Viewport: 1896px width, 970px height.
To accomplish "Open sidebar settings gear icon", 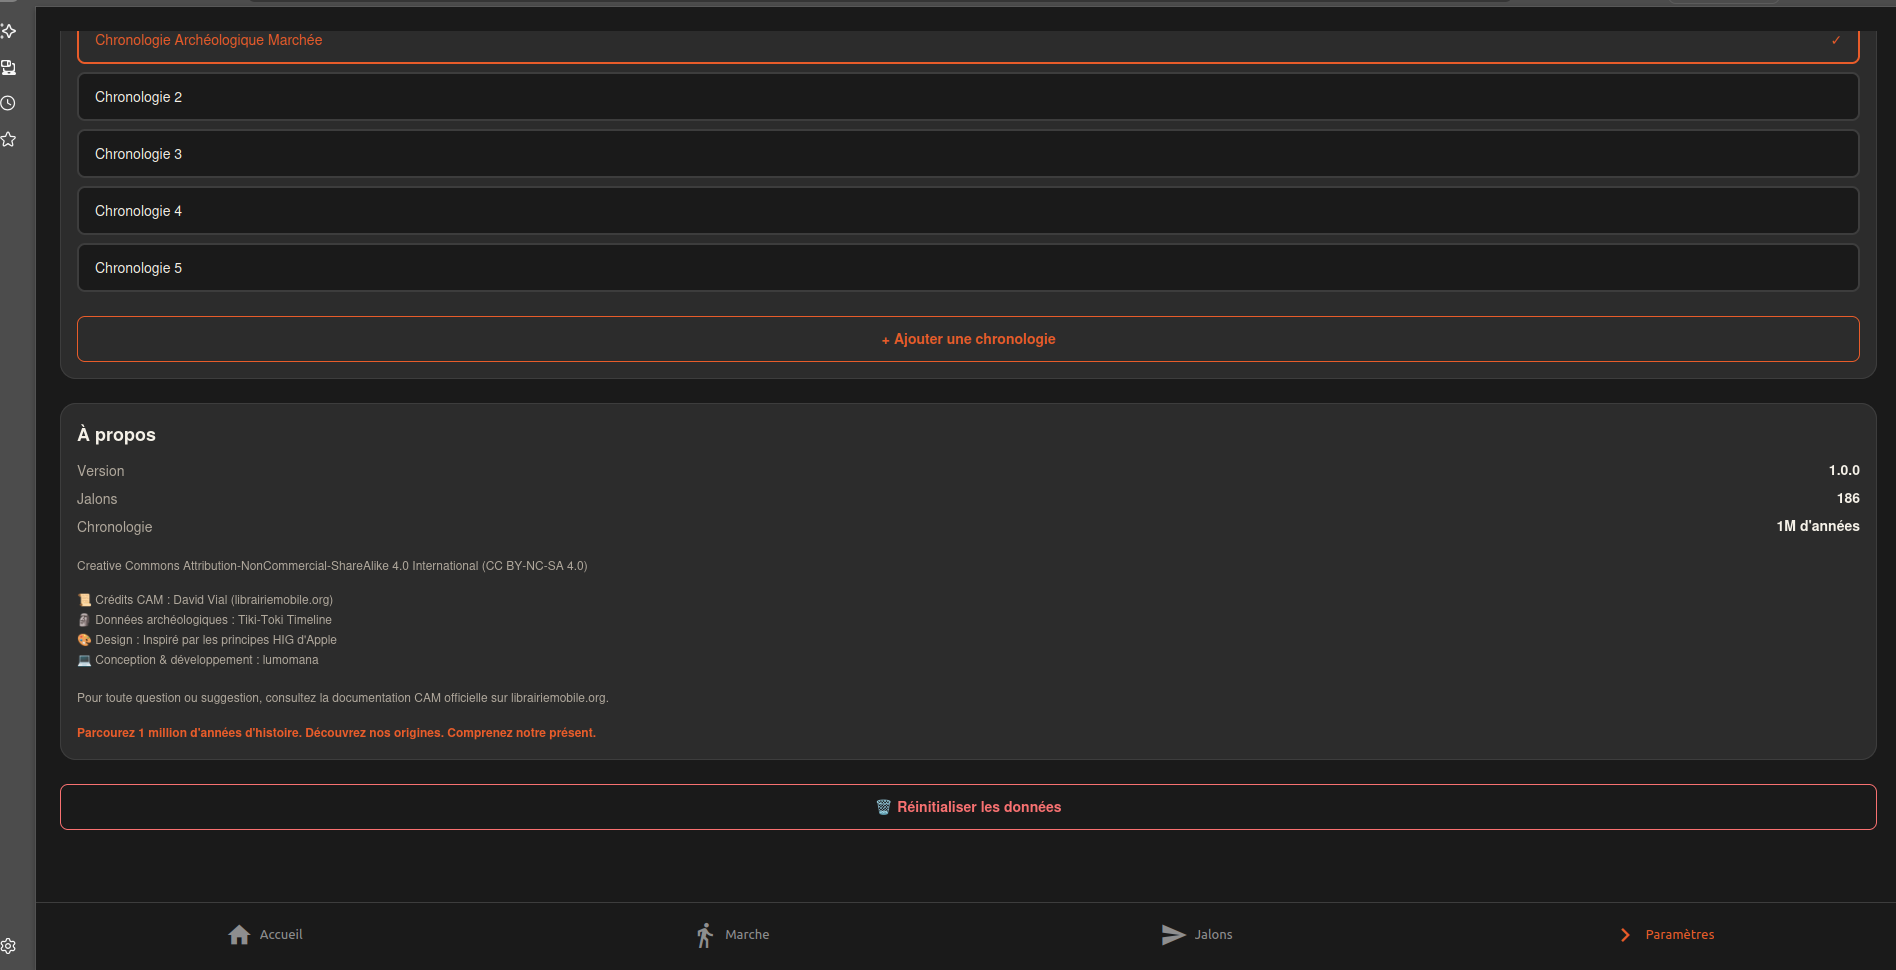I will point(8,946).
